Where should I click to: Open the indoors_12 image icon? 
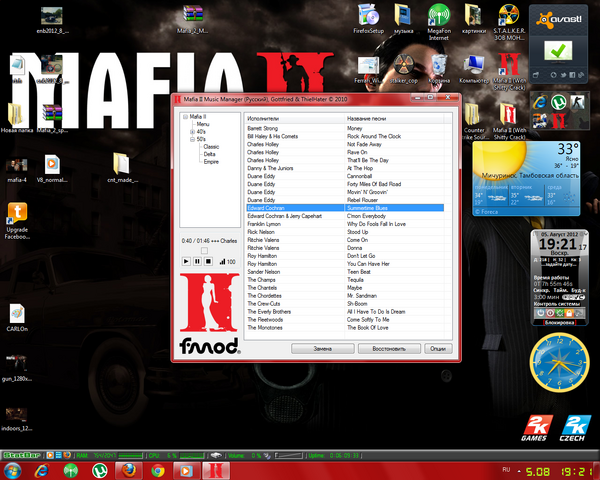pyautogui.click(x=16, y=419)
